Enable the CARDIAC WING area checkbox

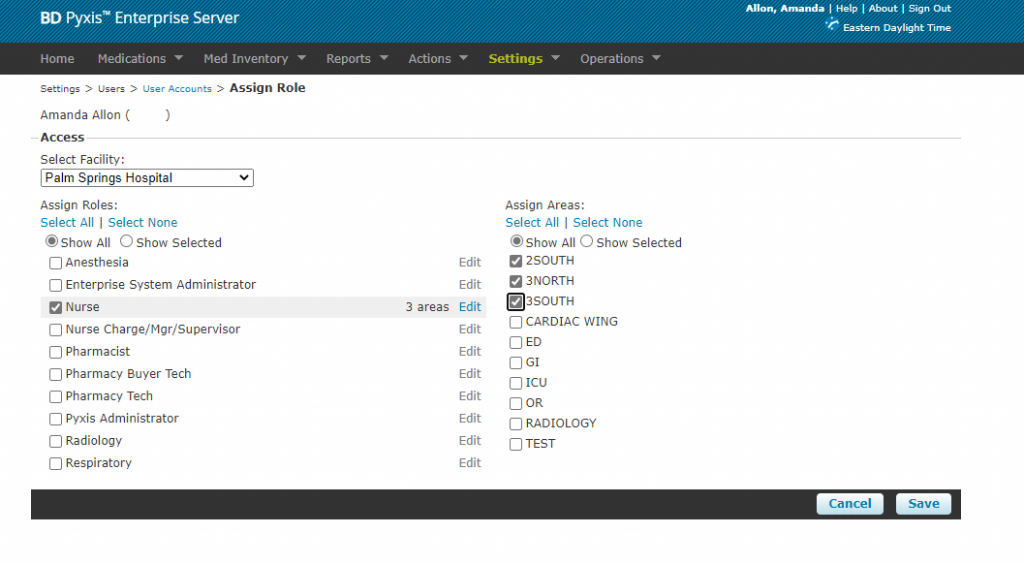pyautogui.click(x=516, y=322)
